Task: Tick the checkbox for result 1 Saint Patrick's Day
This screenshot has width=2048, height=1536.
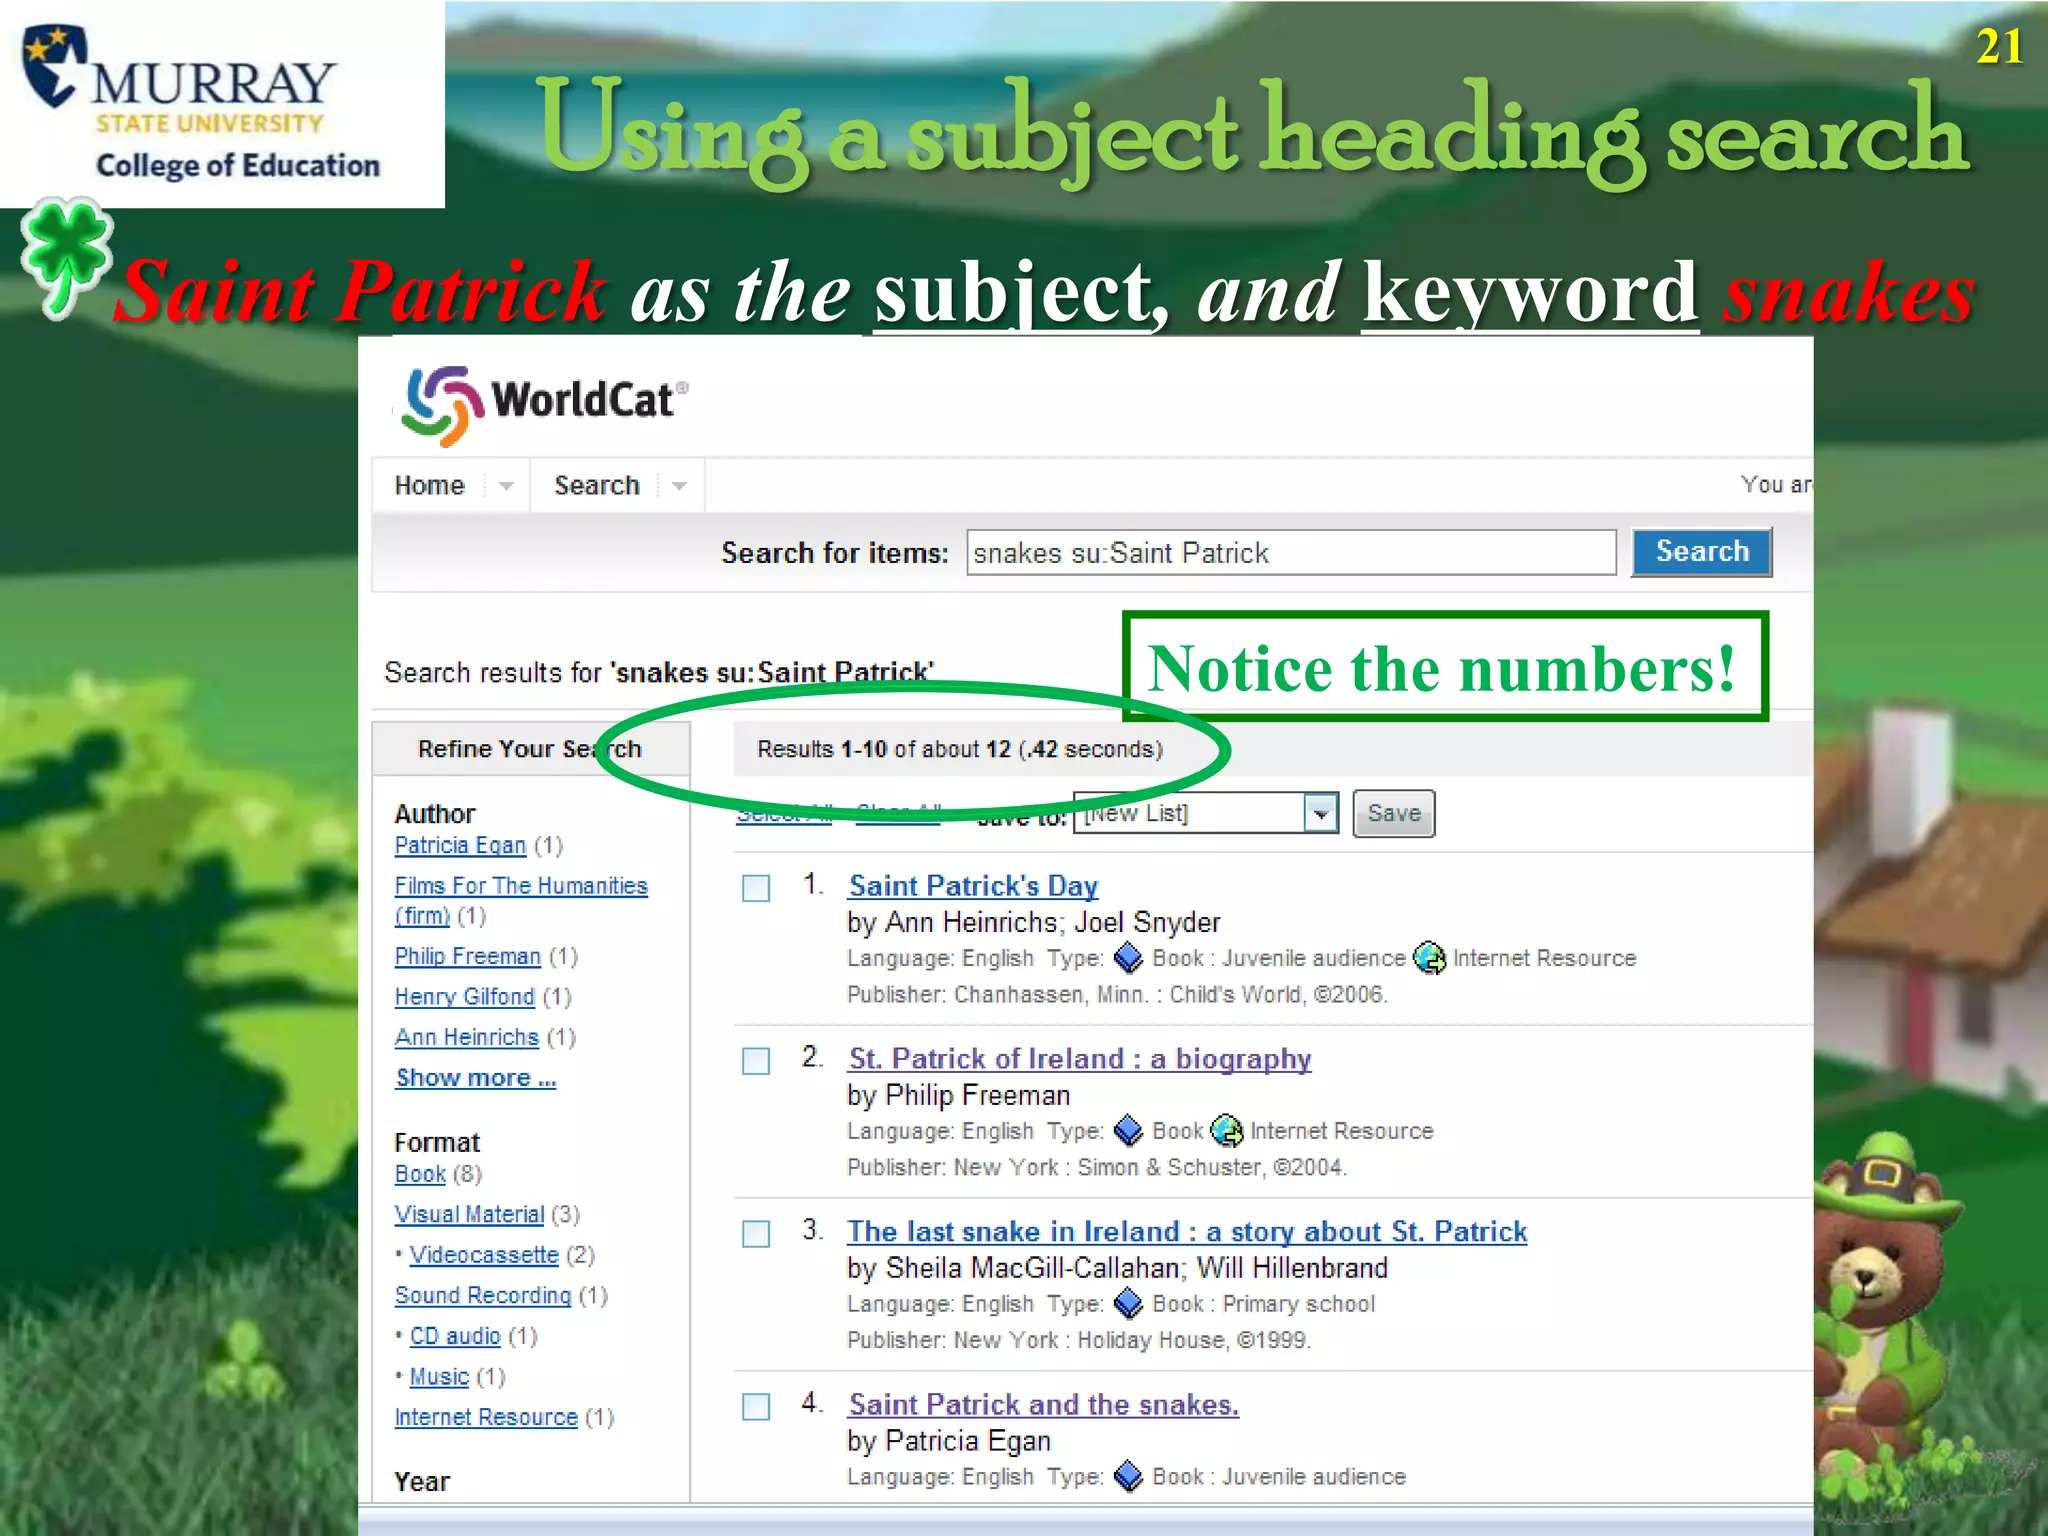Action: pyautogui.click(x=756, y=888)
